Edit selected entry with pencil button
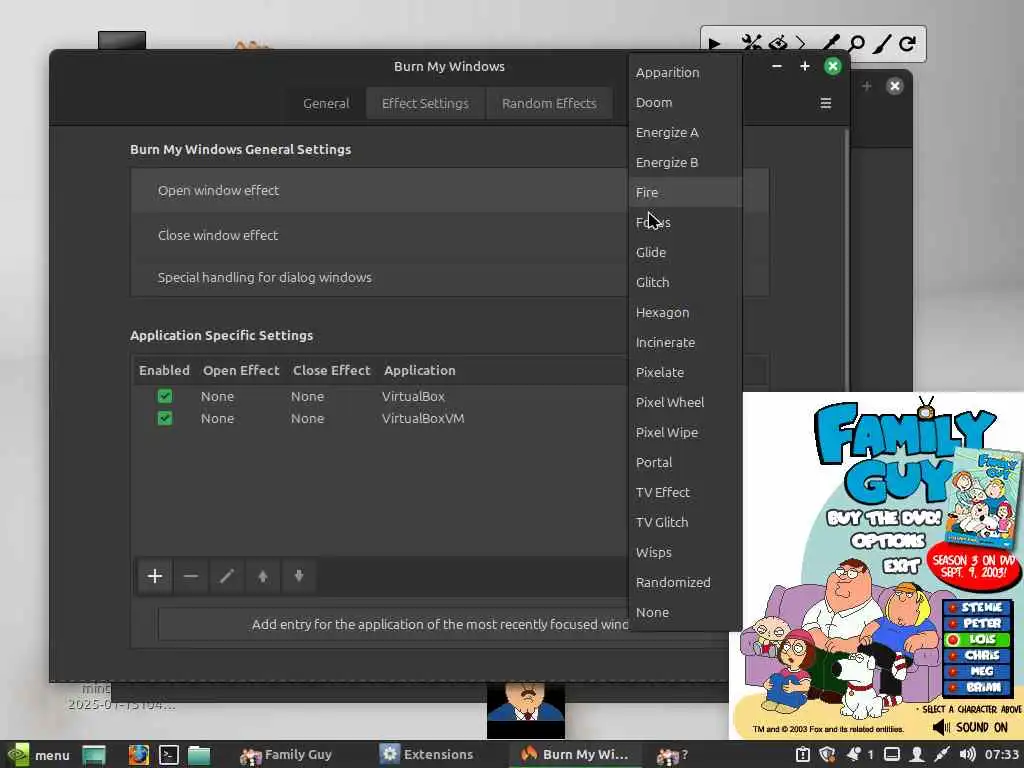The width and height of the screenshot is (1024, 768). [227, 576]
